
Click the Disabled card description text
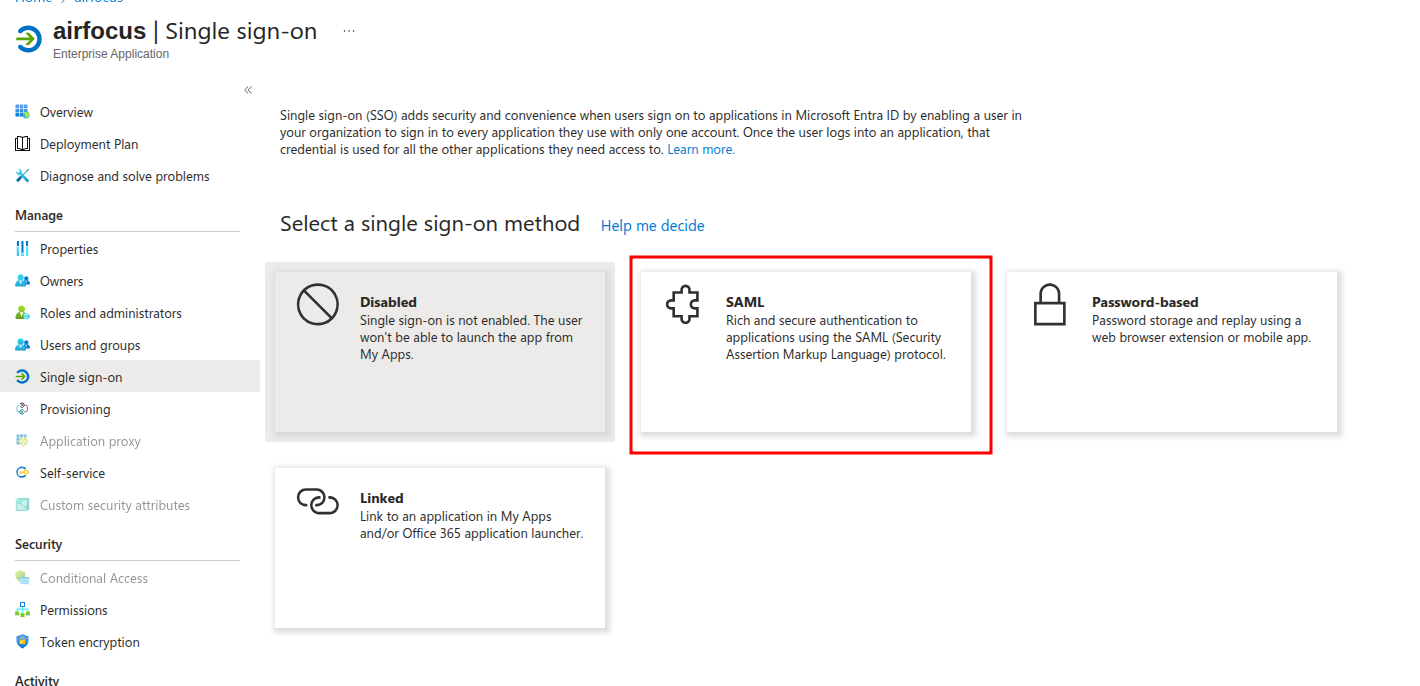471,338
